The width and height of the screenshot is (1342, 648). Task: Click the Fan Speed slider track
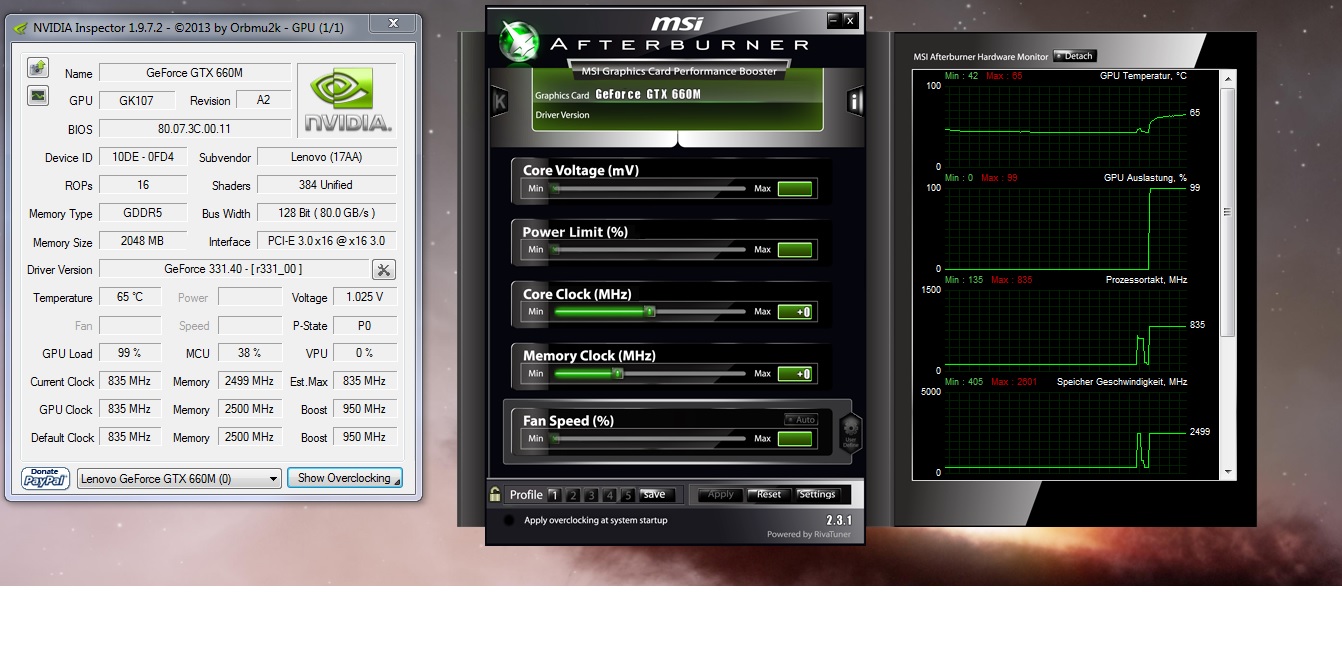649,439
